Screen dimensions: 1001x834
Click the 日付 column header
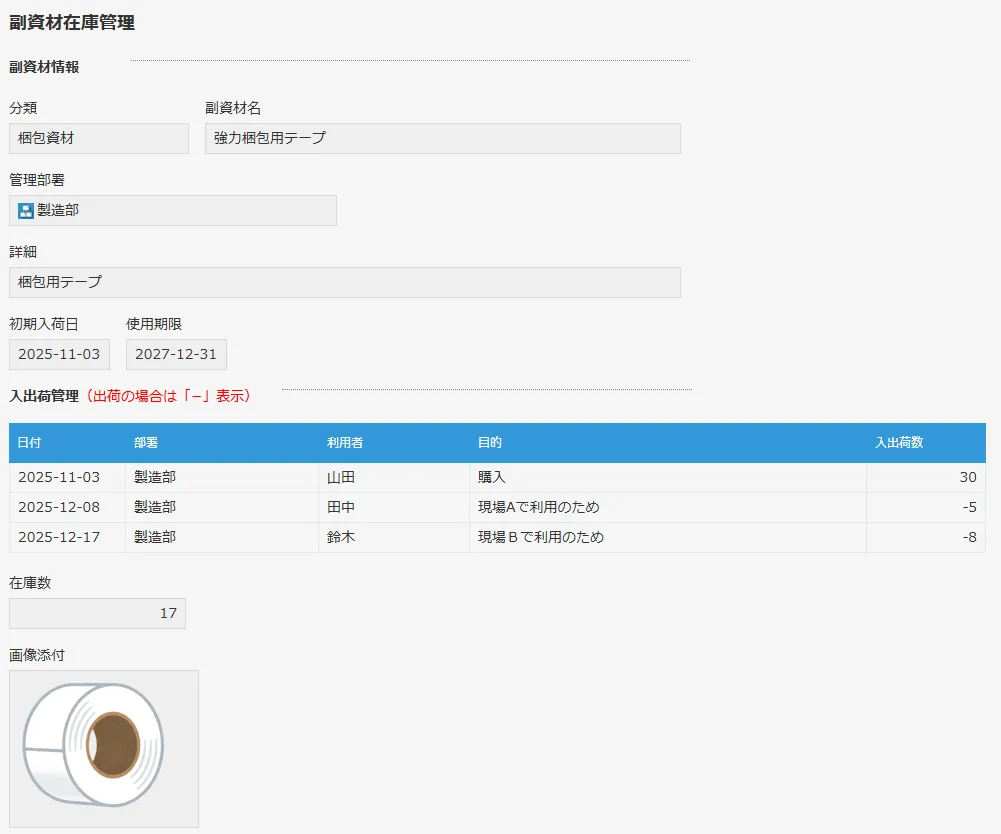point(29,443)
